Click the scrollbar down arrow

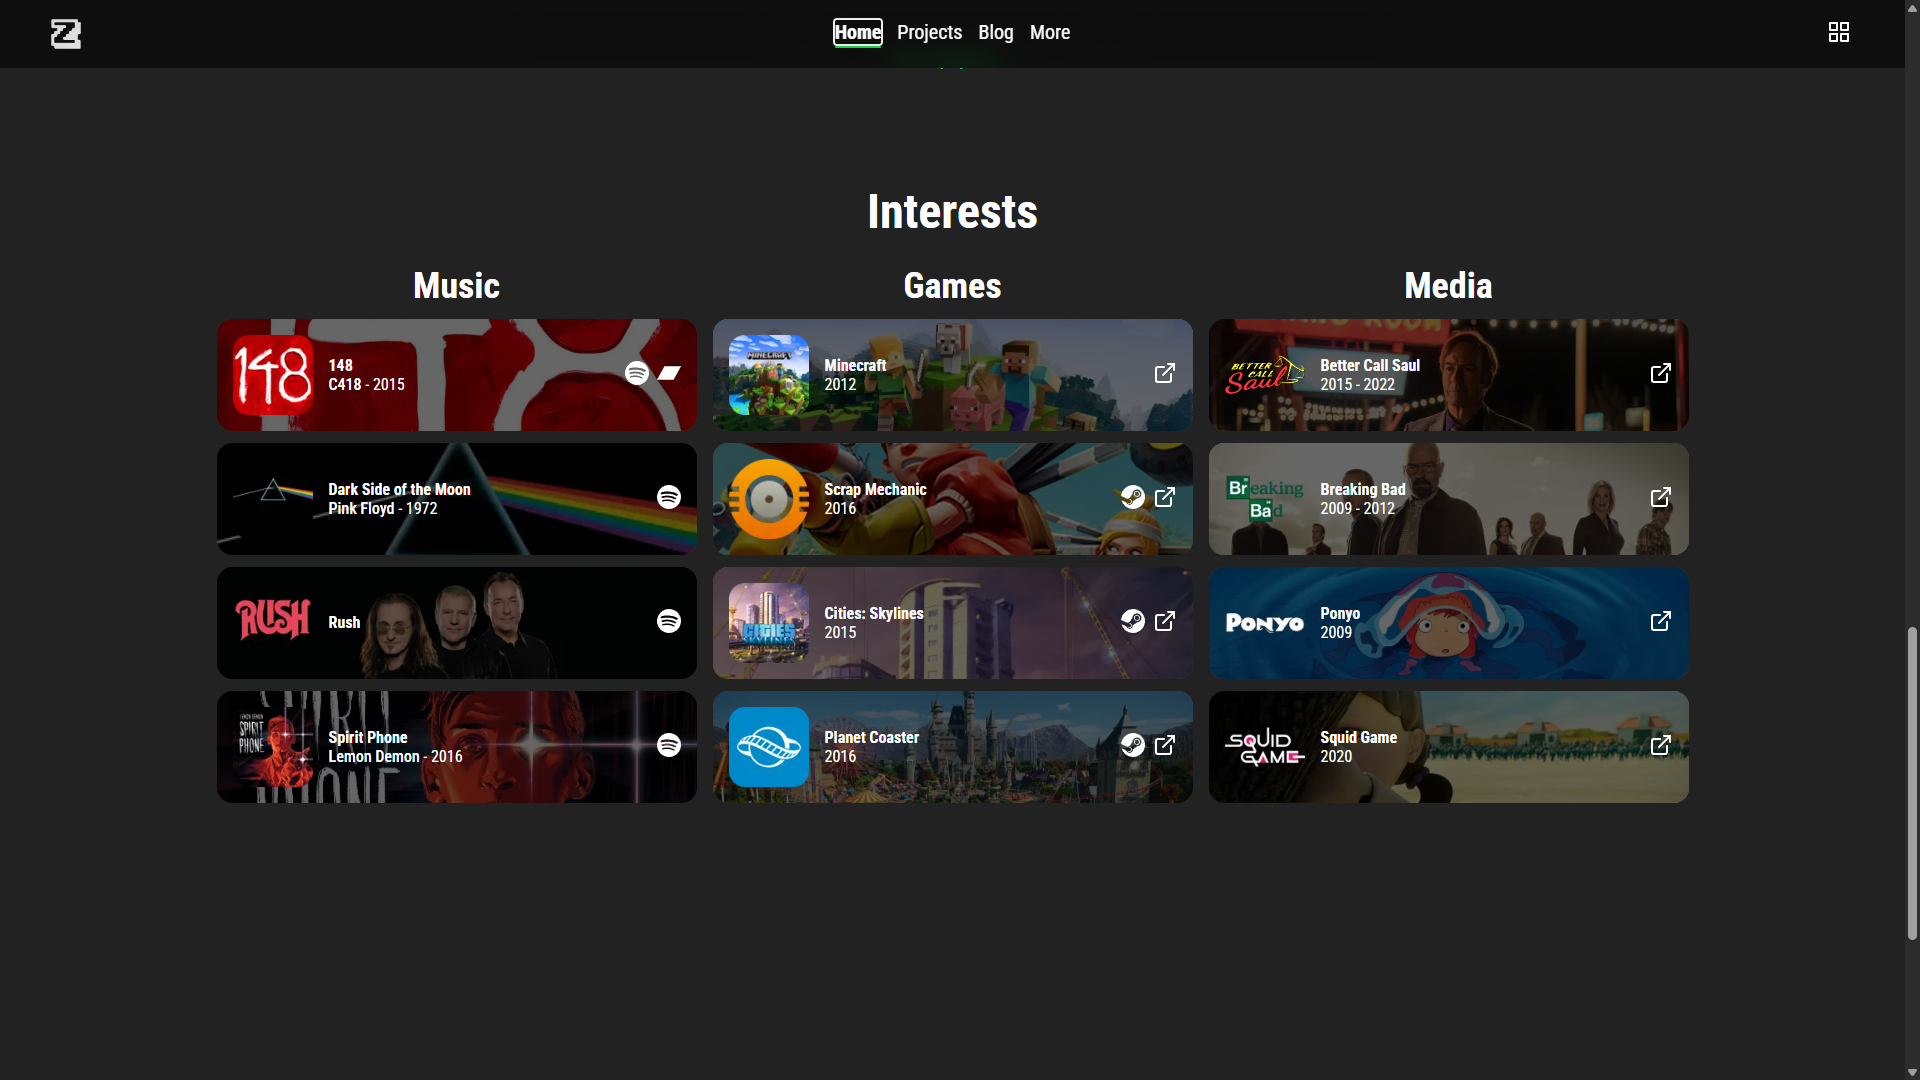[x=1912, y=1073]
